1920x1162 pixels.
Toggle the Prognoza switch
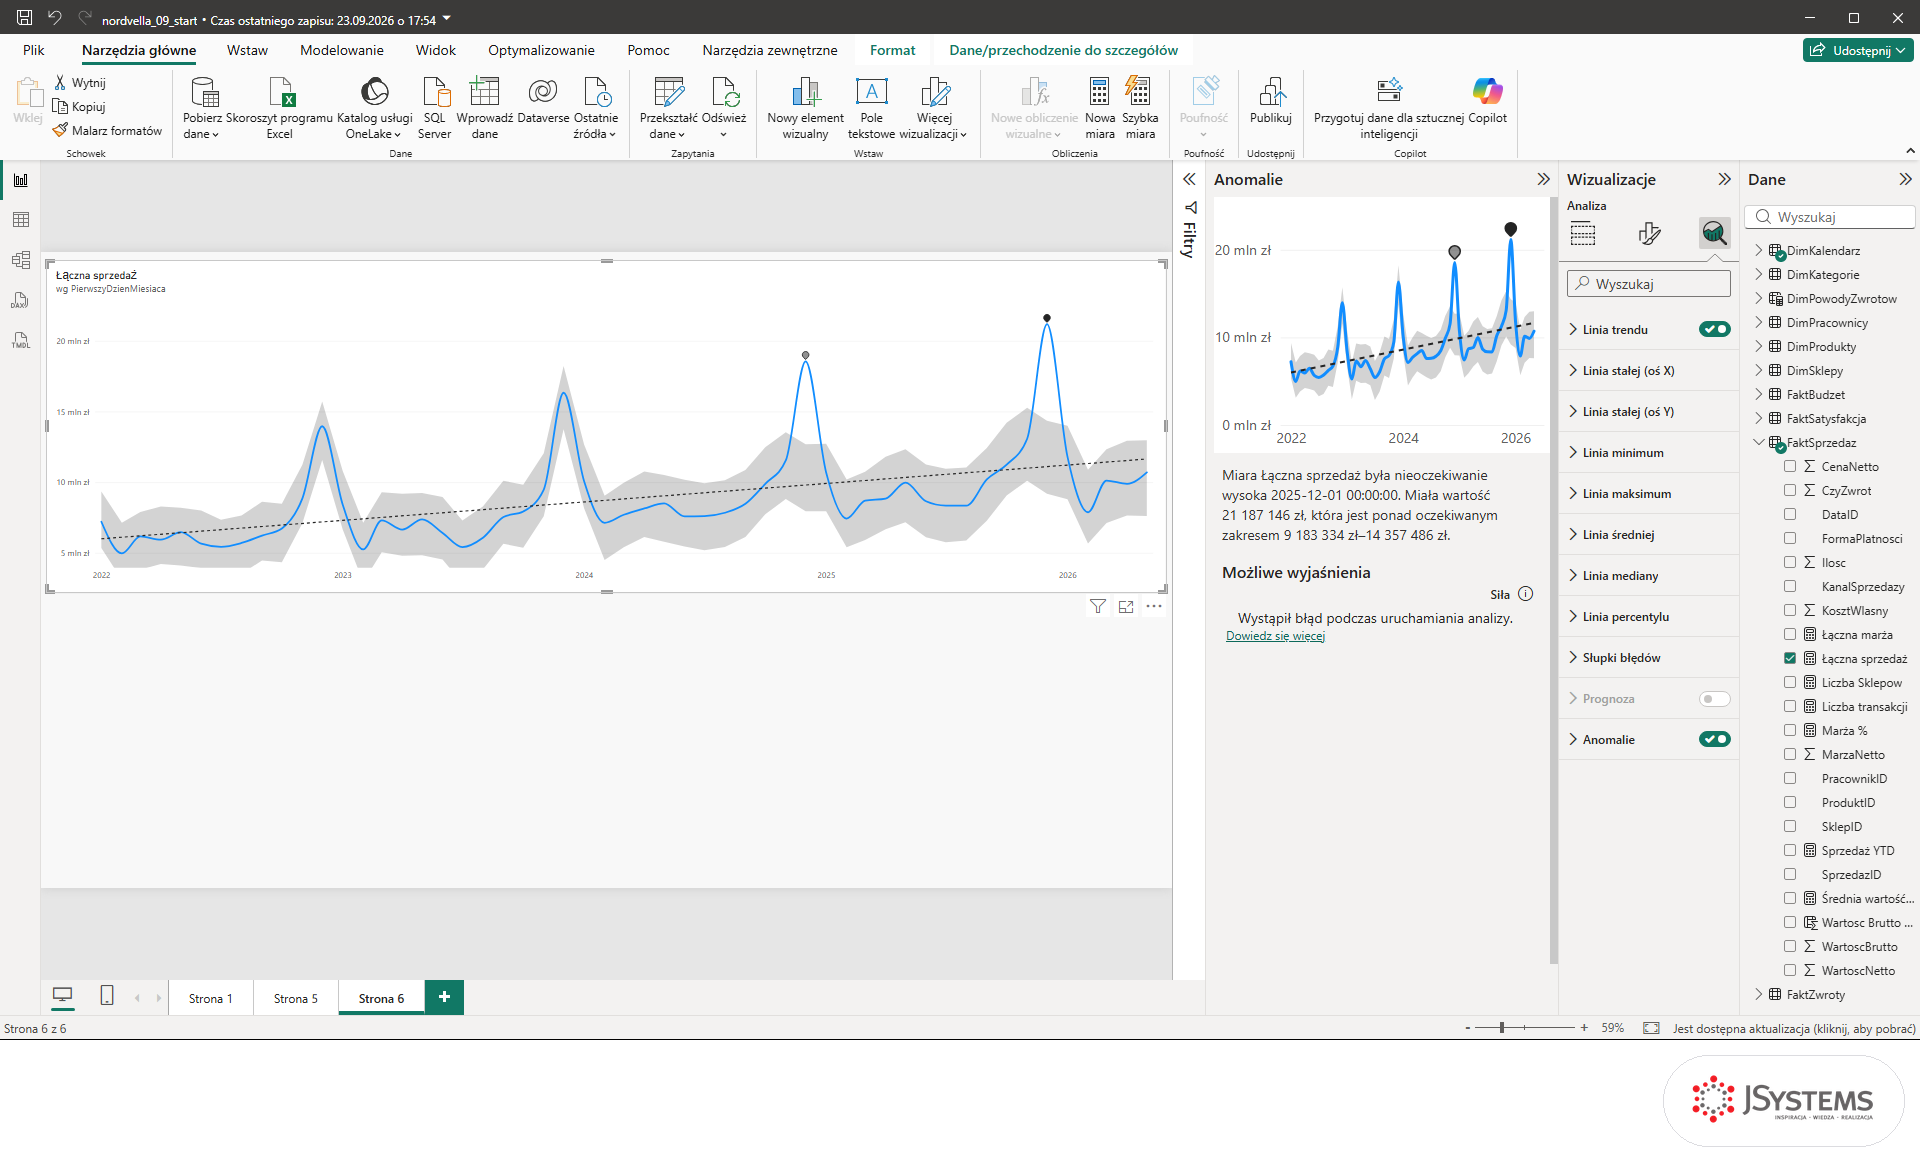tap(1715, 698)
